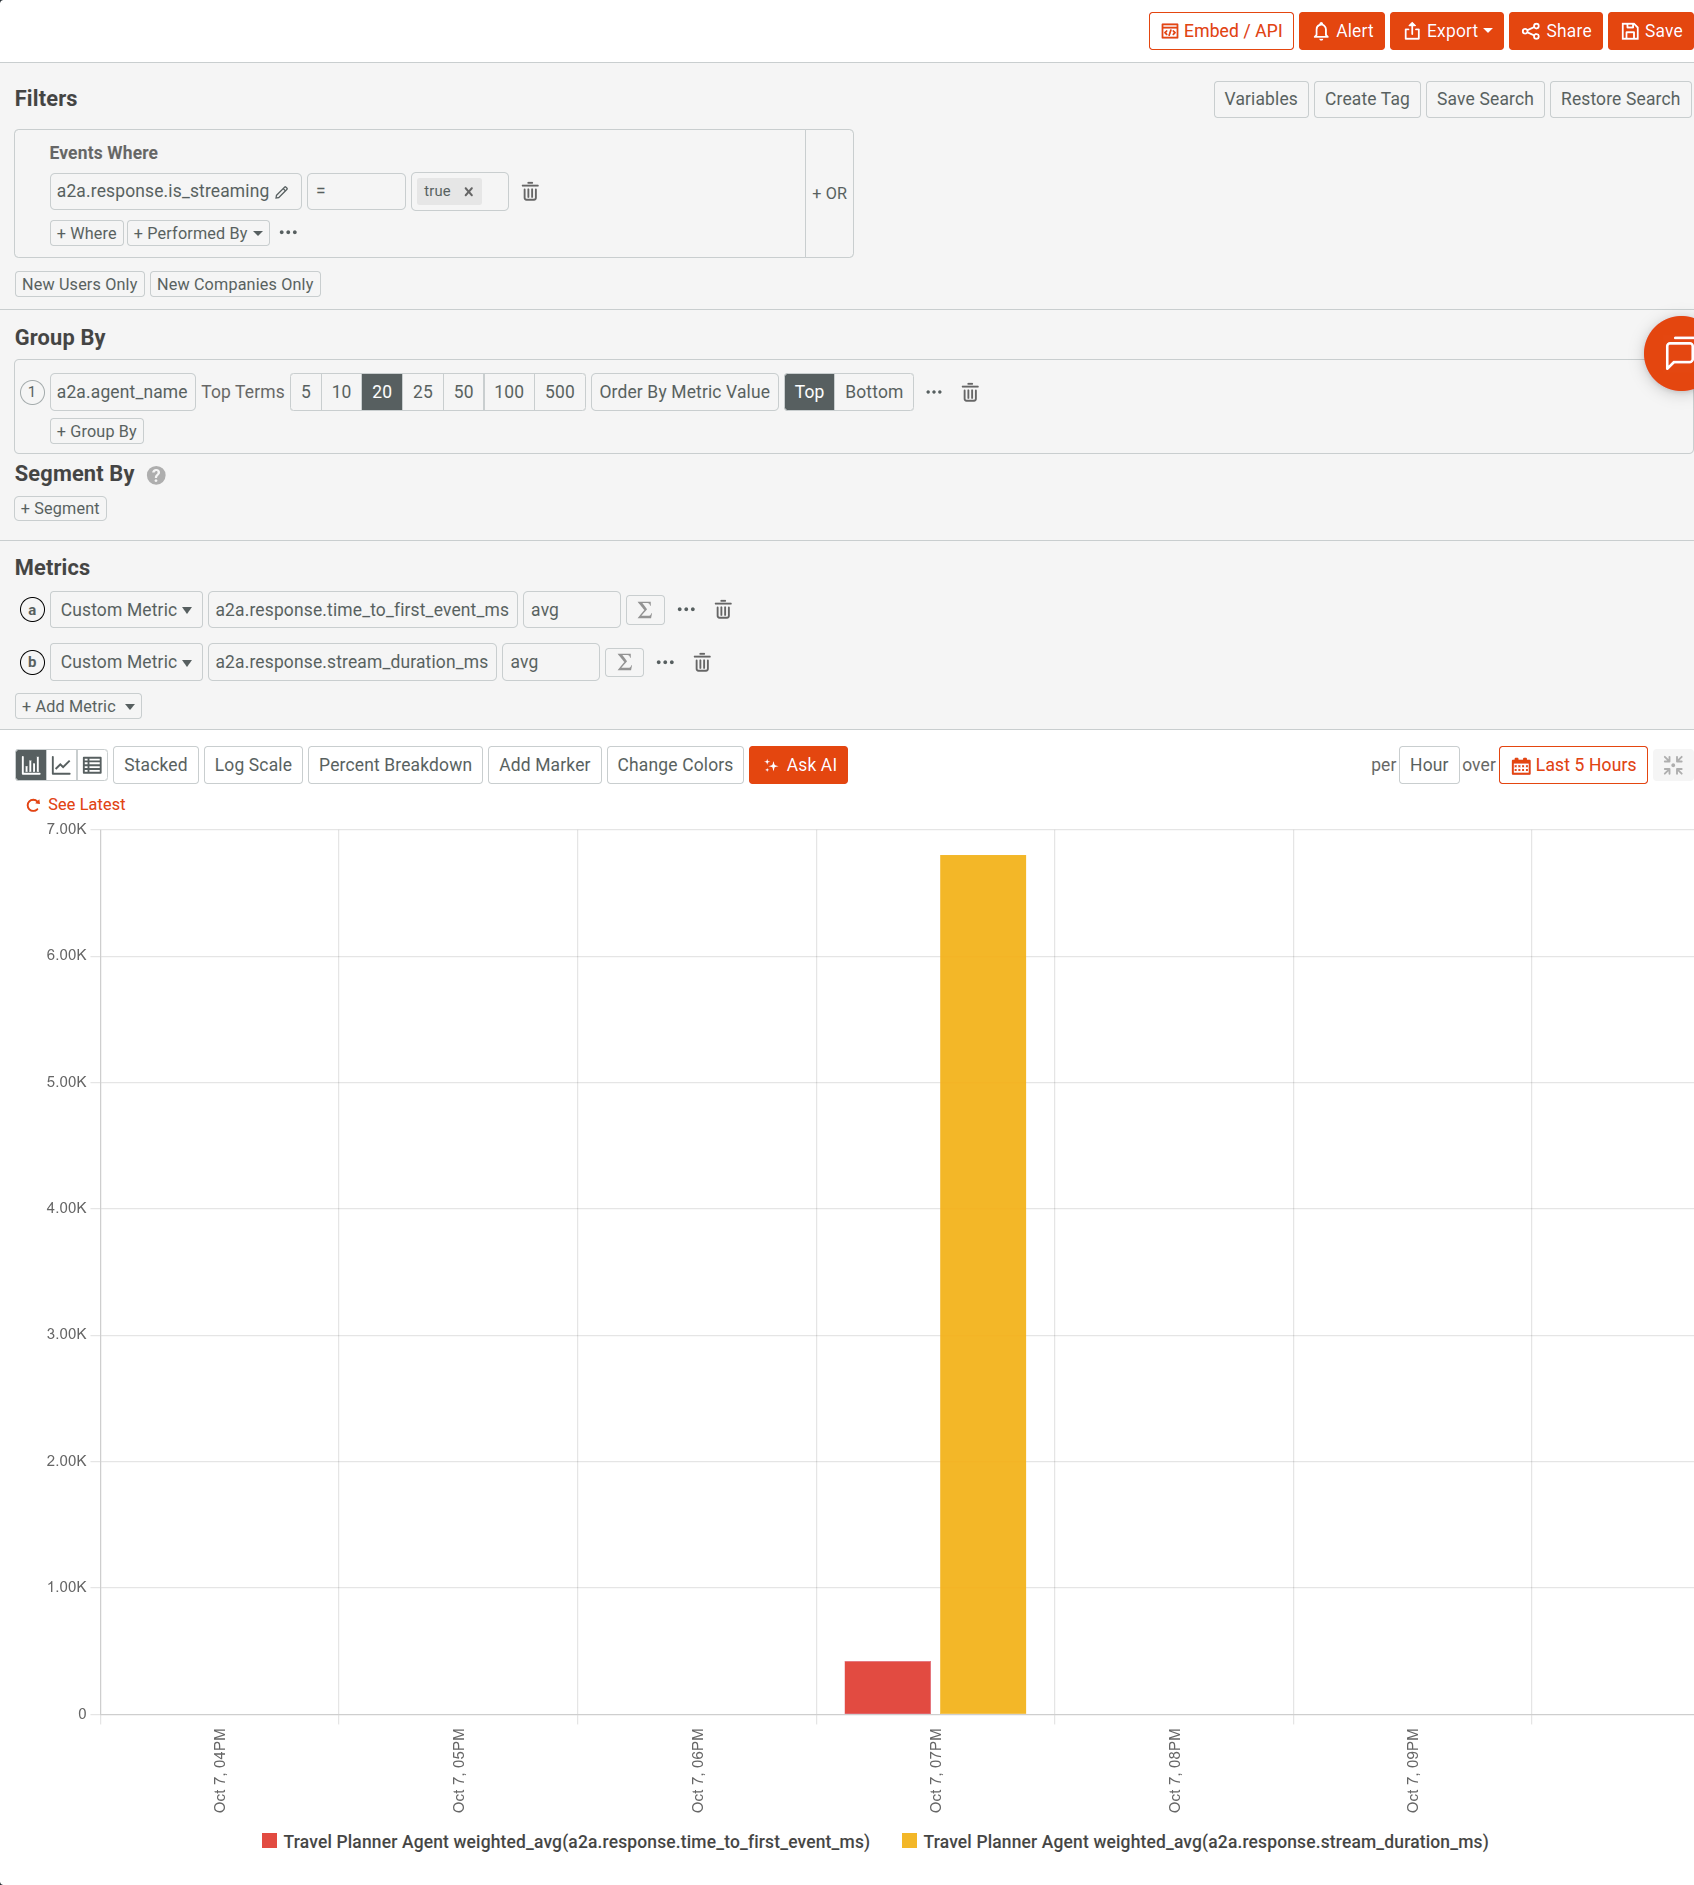
Task: Select top 500 terms
Action: tap(560, 392)
